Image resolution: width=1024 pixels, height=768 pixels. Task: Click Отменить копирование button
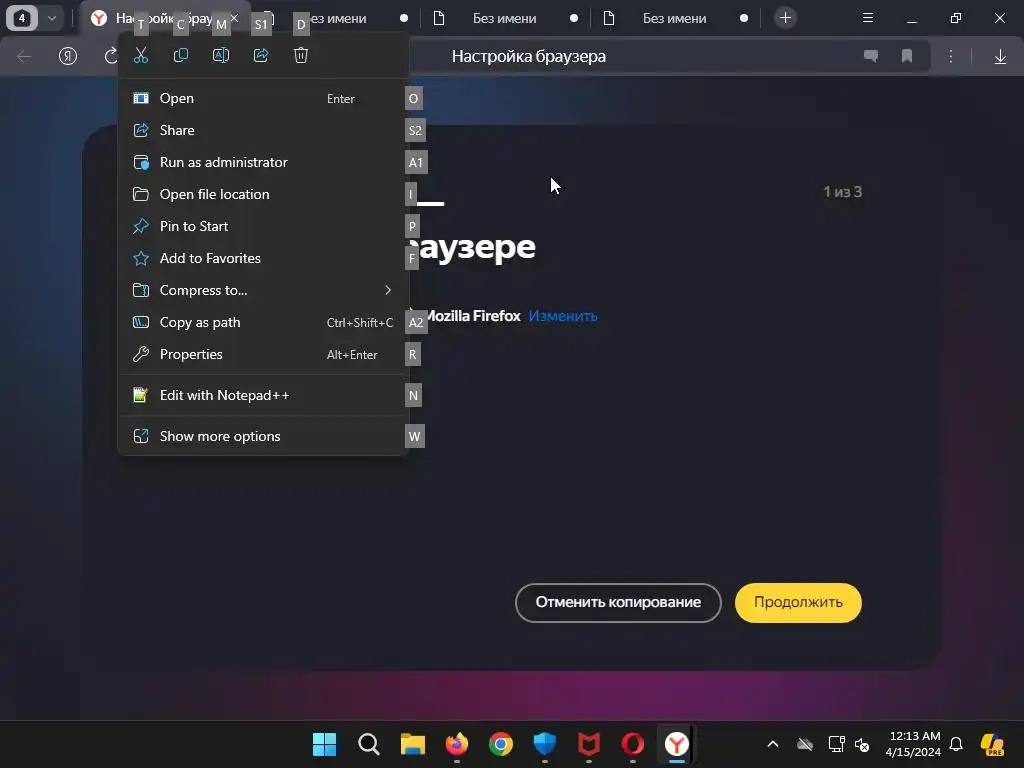click(618, 603)
